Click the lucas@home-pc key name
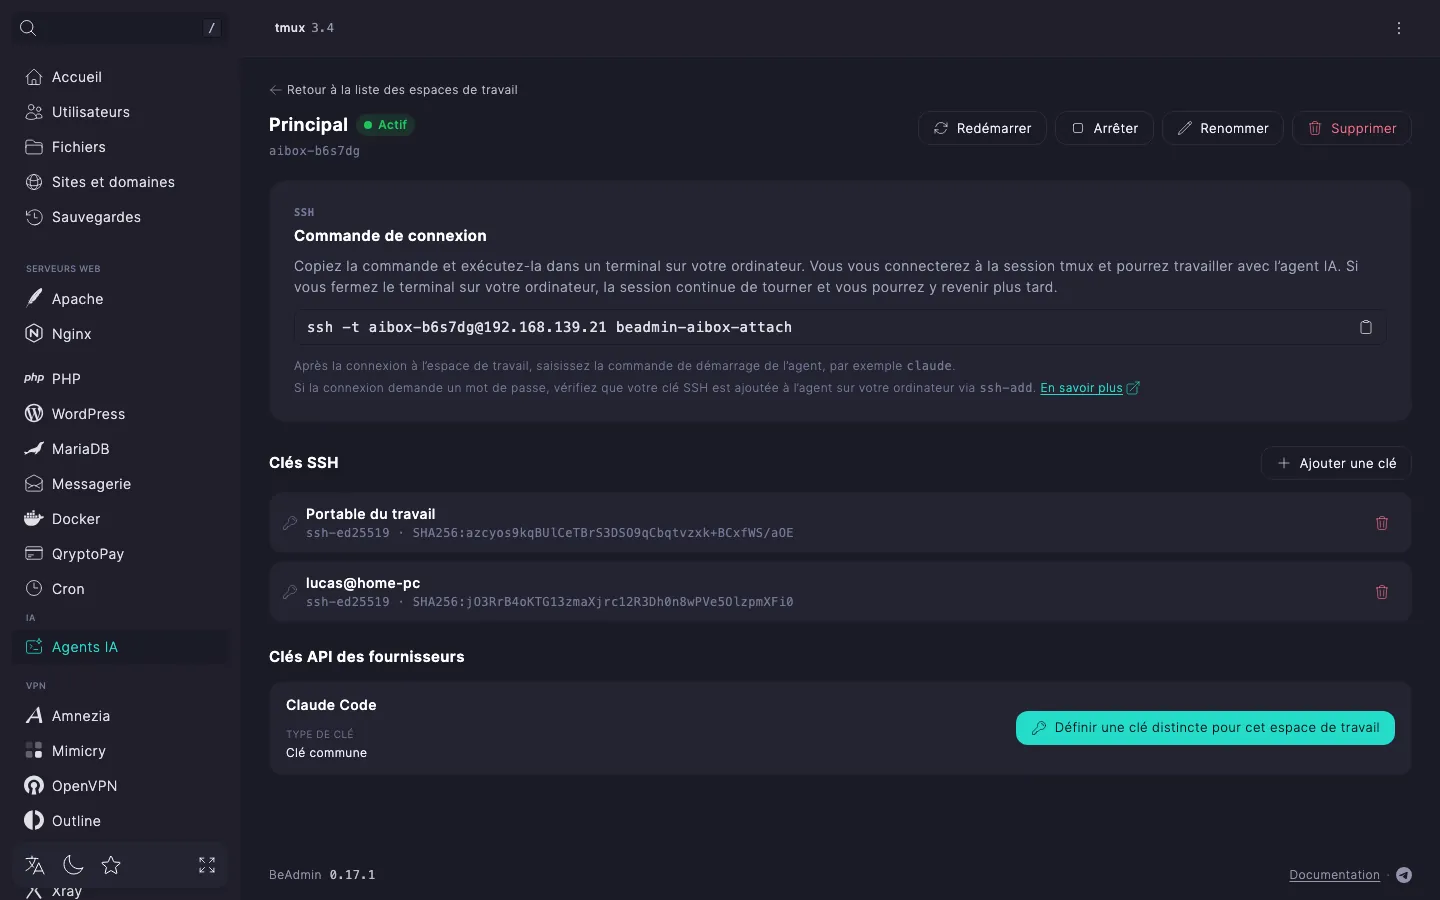This screenshot has height=900, width=1440. 363,583
